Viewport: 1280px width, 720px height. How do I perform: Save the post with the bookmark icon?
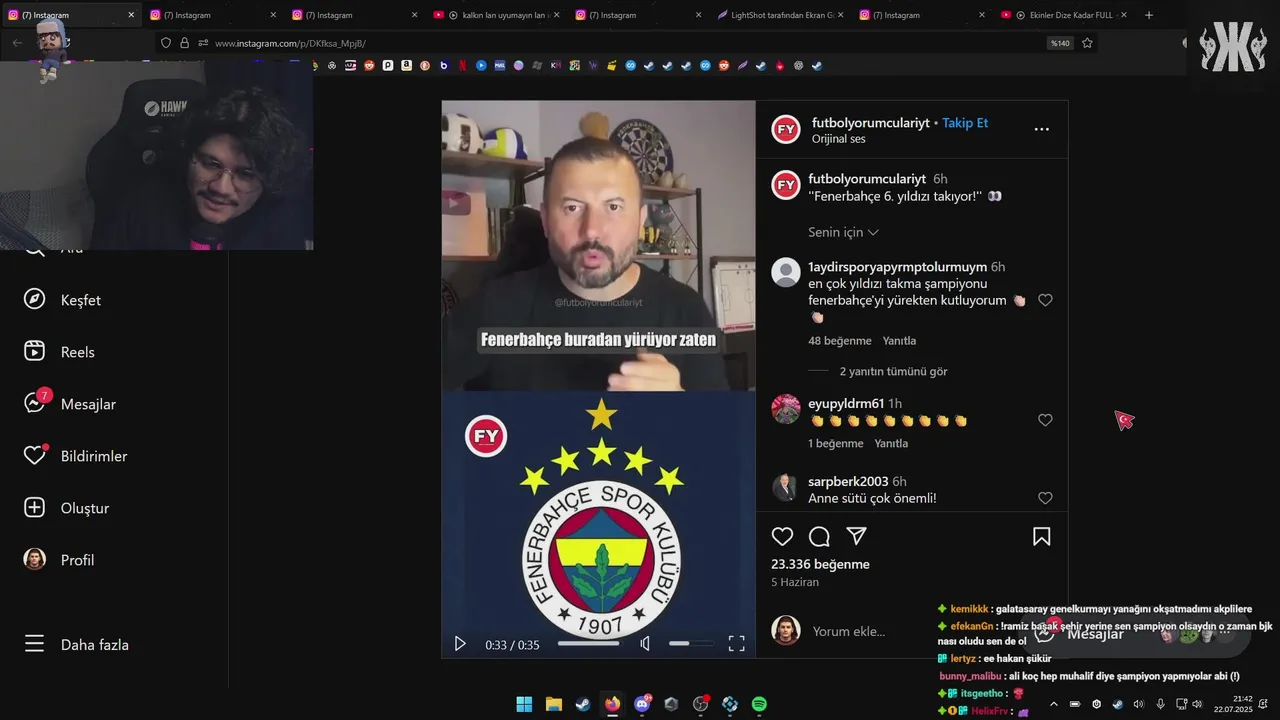pyautogui.click(x=1041, y=537)
